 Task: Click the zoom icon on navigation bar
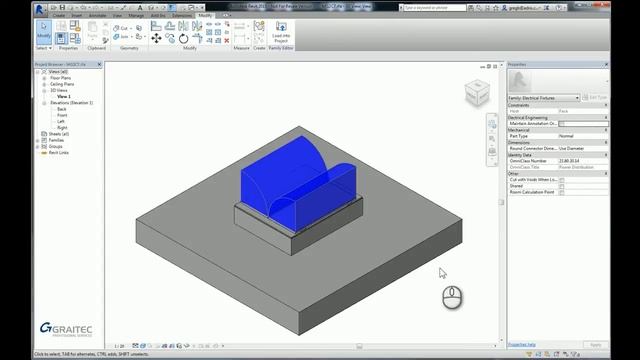(x=492, y=139)
